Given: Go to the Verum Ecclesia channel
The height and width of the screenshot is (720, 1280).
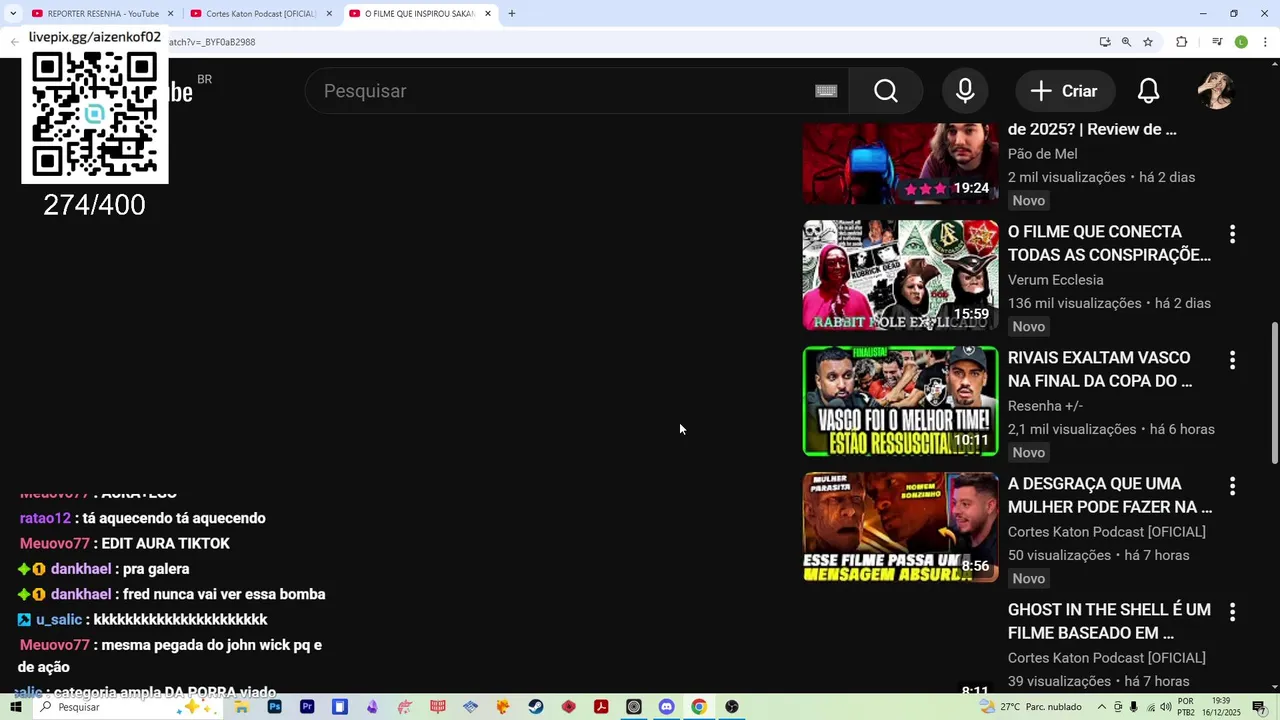Looking at the screenshot, I should (x=1055, y=280).
